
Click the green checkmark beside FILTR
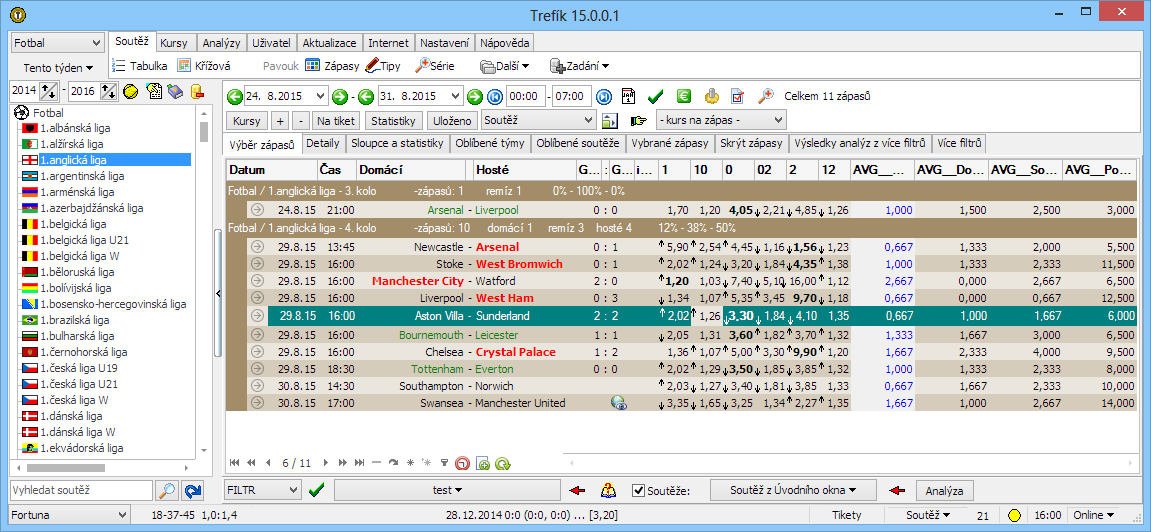316,489
